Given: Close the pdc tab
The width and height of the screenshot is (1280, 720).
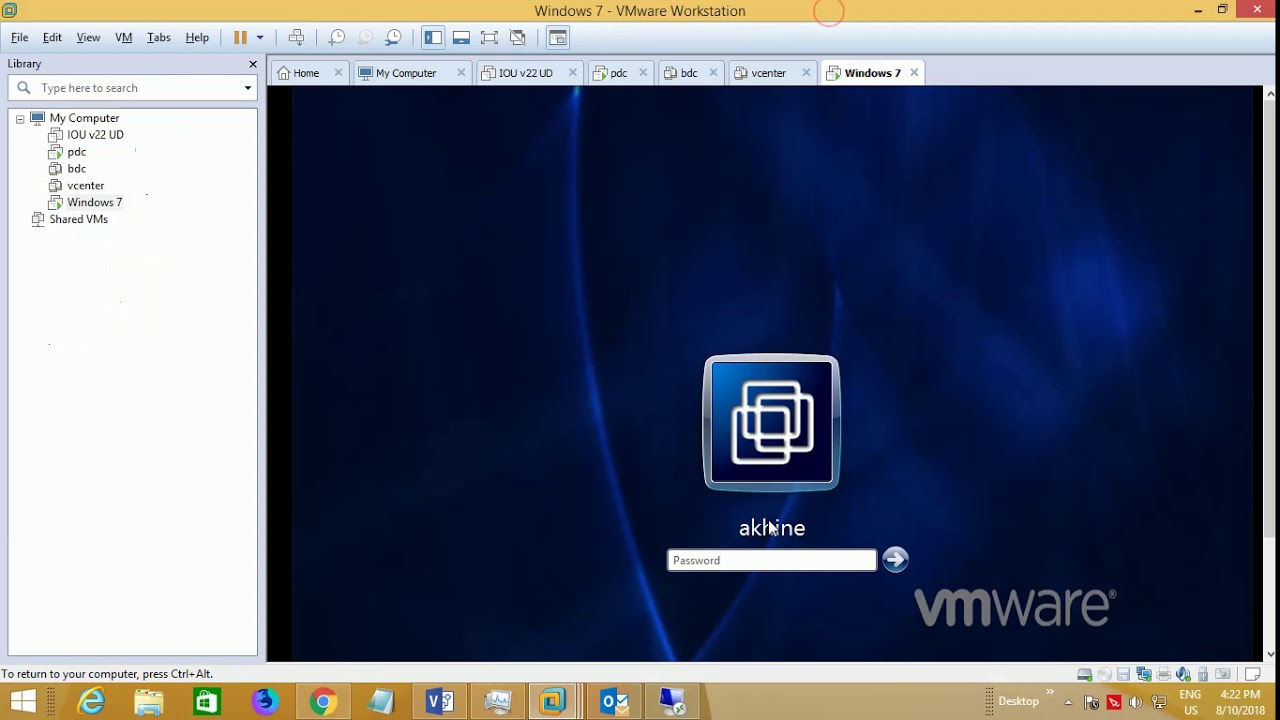Looking at the screenshot, I should (x=643, y=73).
